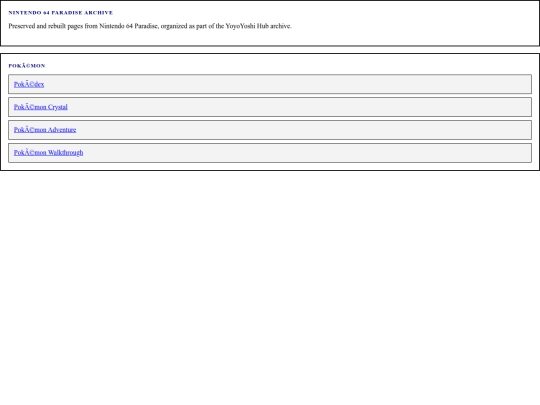Click the Nintendo 64 Paradise Archive heading

61,13
